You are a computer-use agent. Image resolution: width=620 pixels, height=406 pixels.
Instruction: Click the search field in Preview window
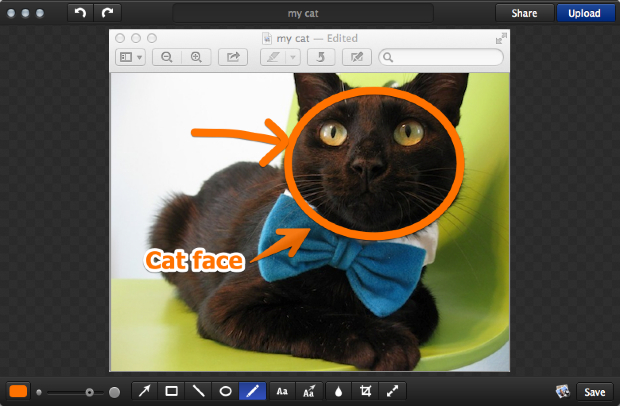441,57
